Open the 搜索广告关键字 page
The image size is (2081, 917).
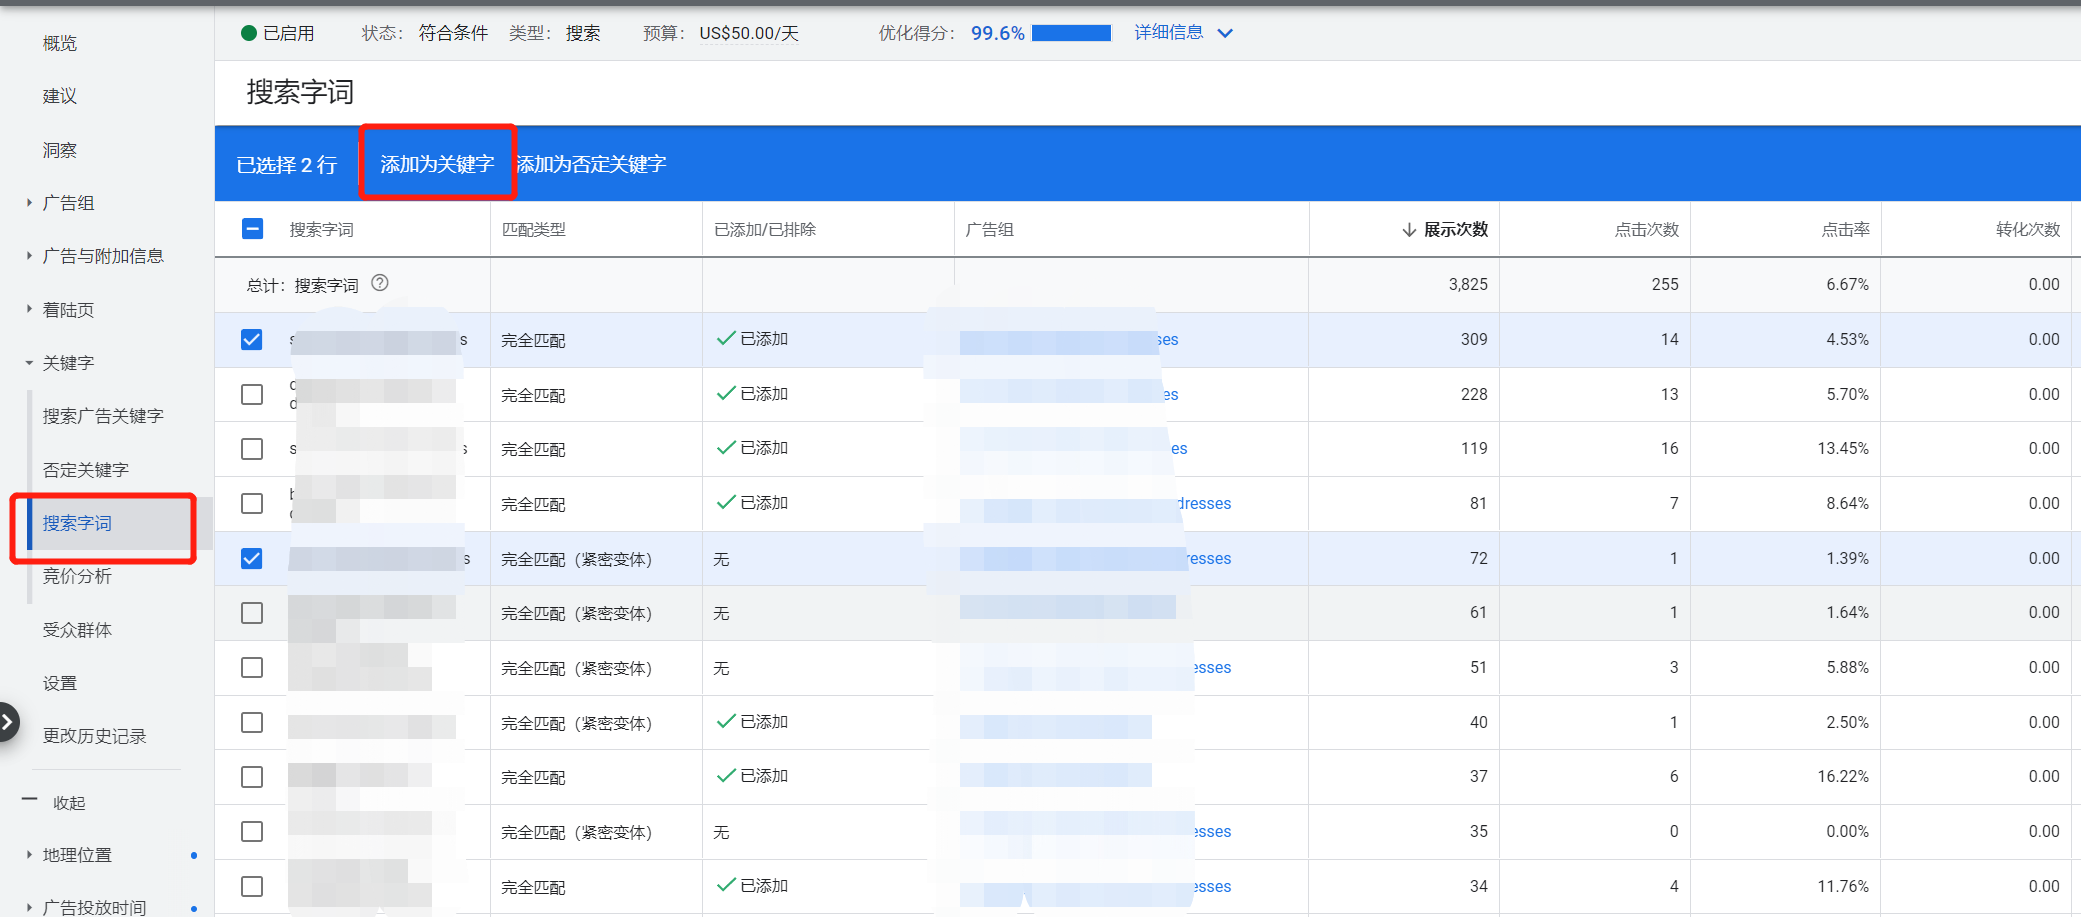[103, 415]
